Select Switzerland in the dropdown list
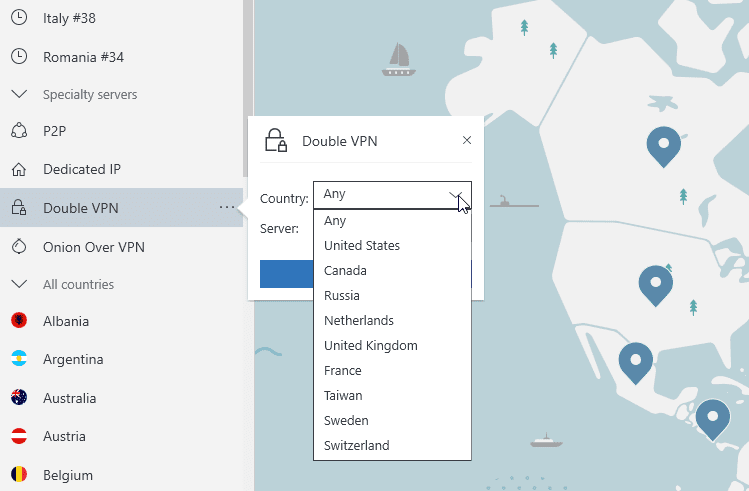The image size is (749, 491). point(357,446)
